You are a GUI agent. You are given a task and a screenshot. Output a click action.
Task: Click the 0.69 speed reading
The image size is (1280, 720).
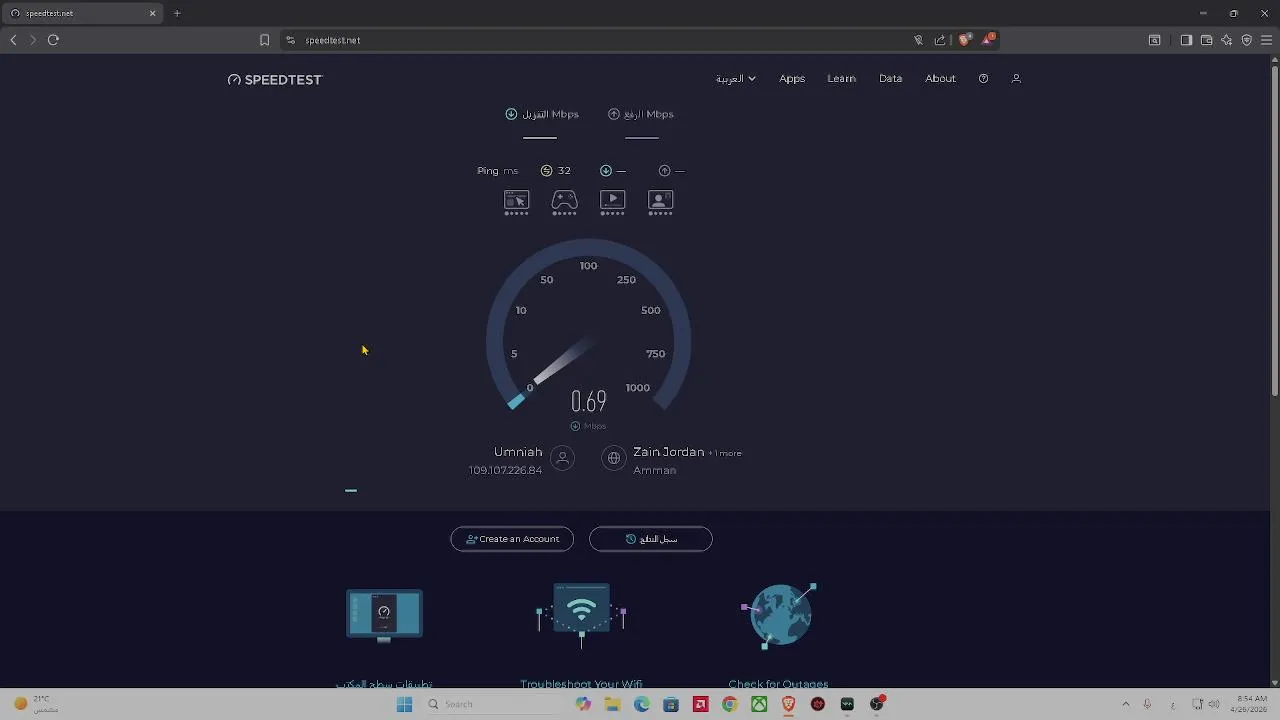[x=588, y=402]
